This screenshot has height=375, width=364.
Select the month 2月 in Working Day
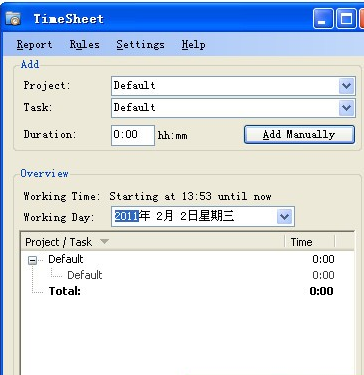pos(165,216)
